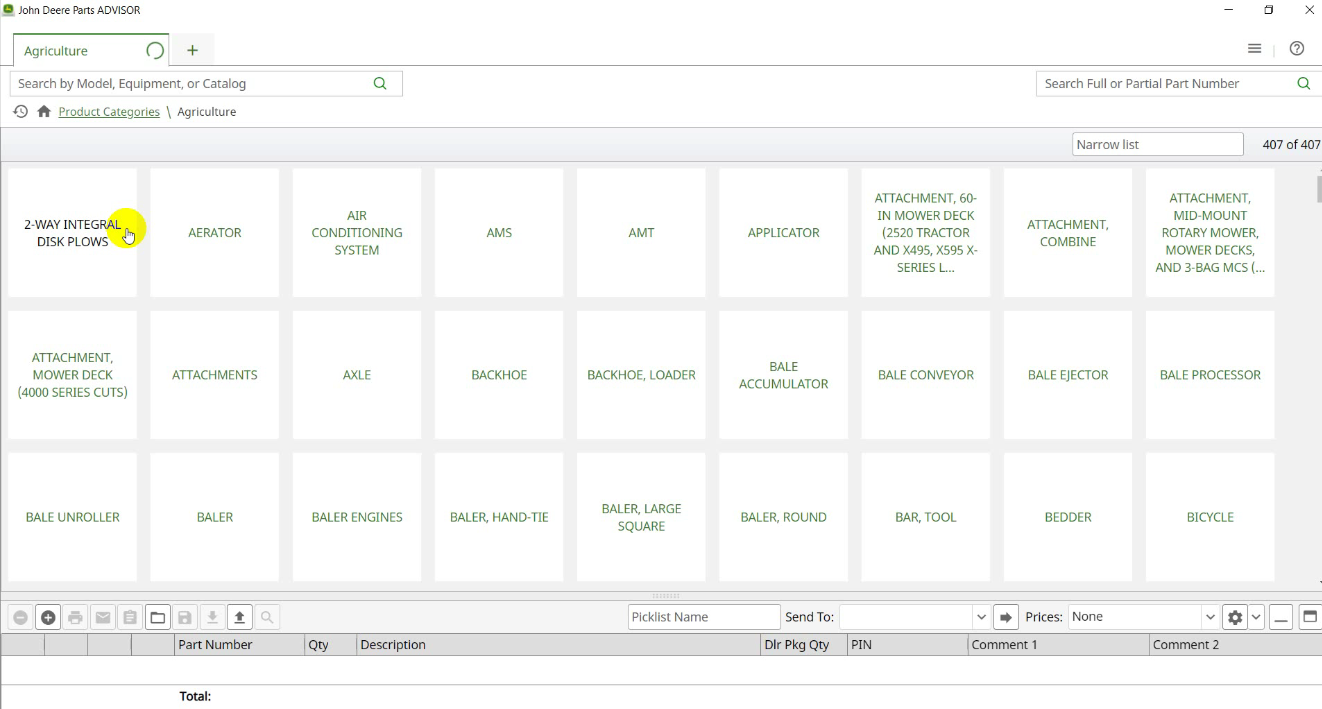1322x709 pixels.
Task: Click the PIN column header
Action: pyautogui.click(x=908, y=645)
